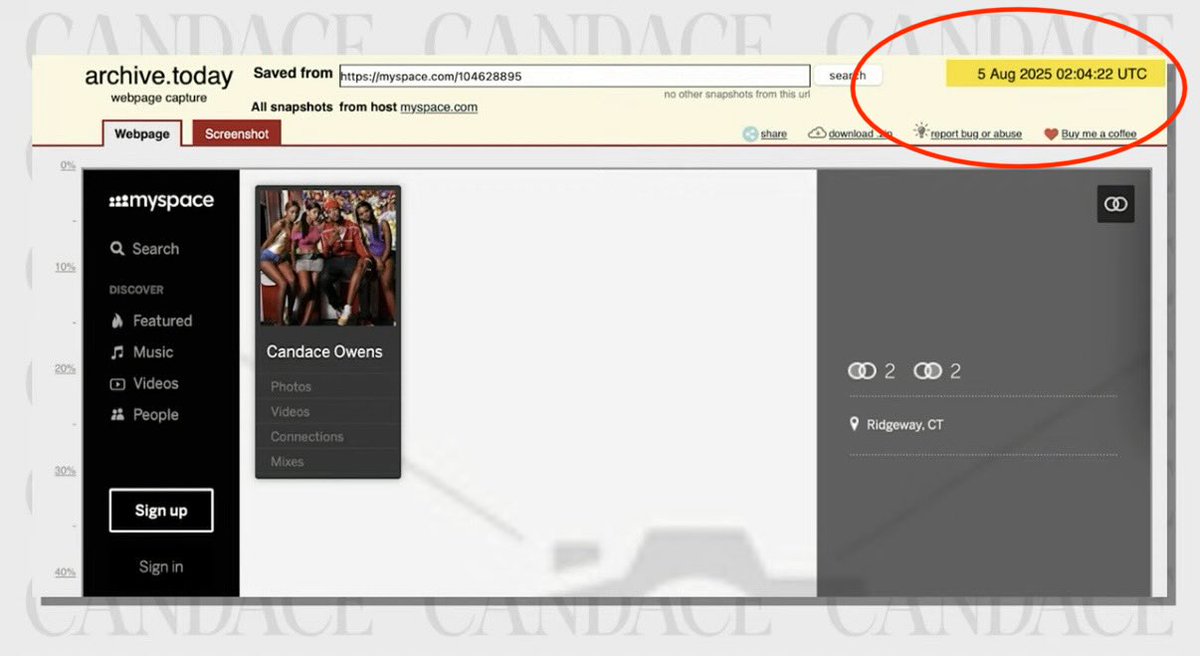Click the Sign up button
This screenshot has height=656, width=1200.
(161, 510)
